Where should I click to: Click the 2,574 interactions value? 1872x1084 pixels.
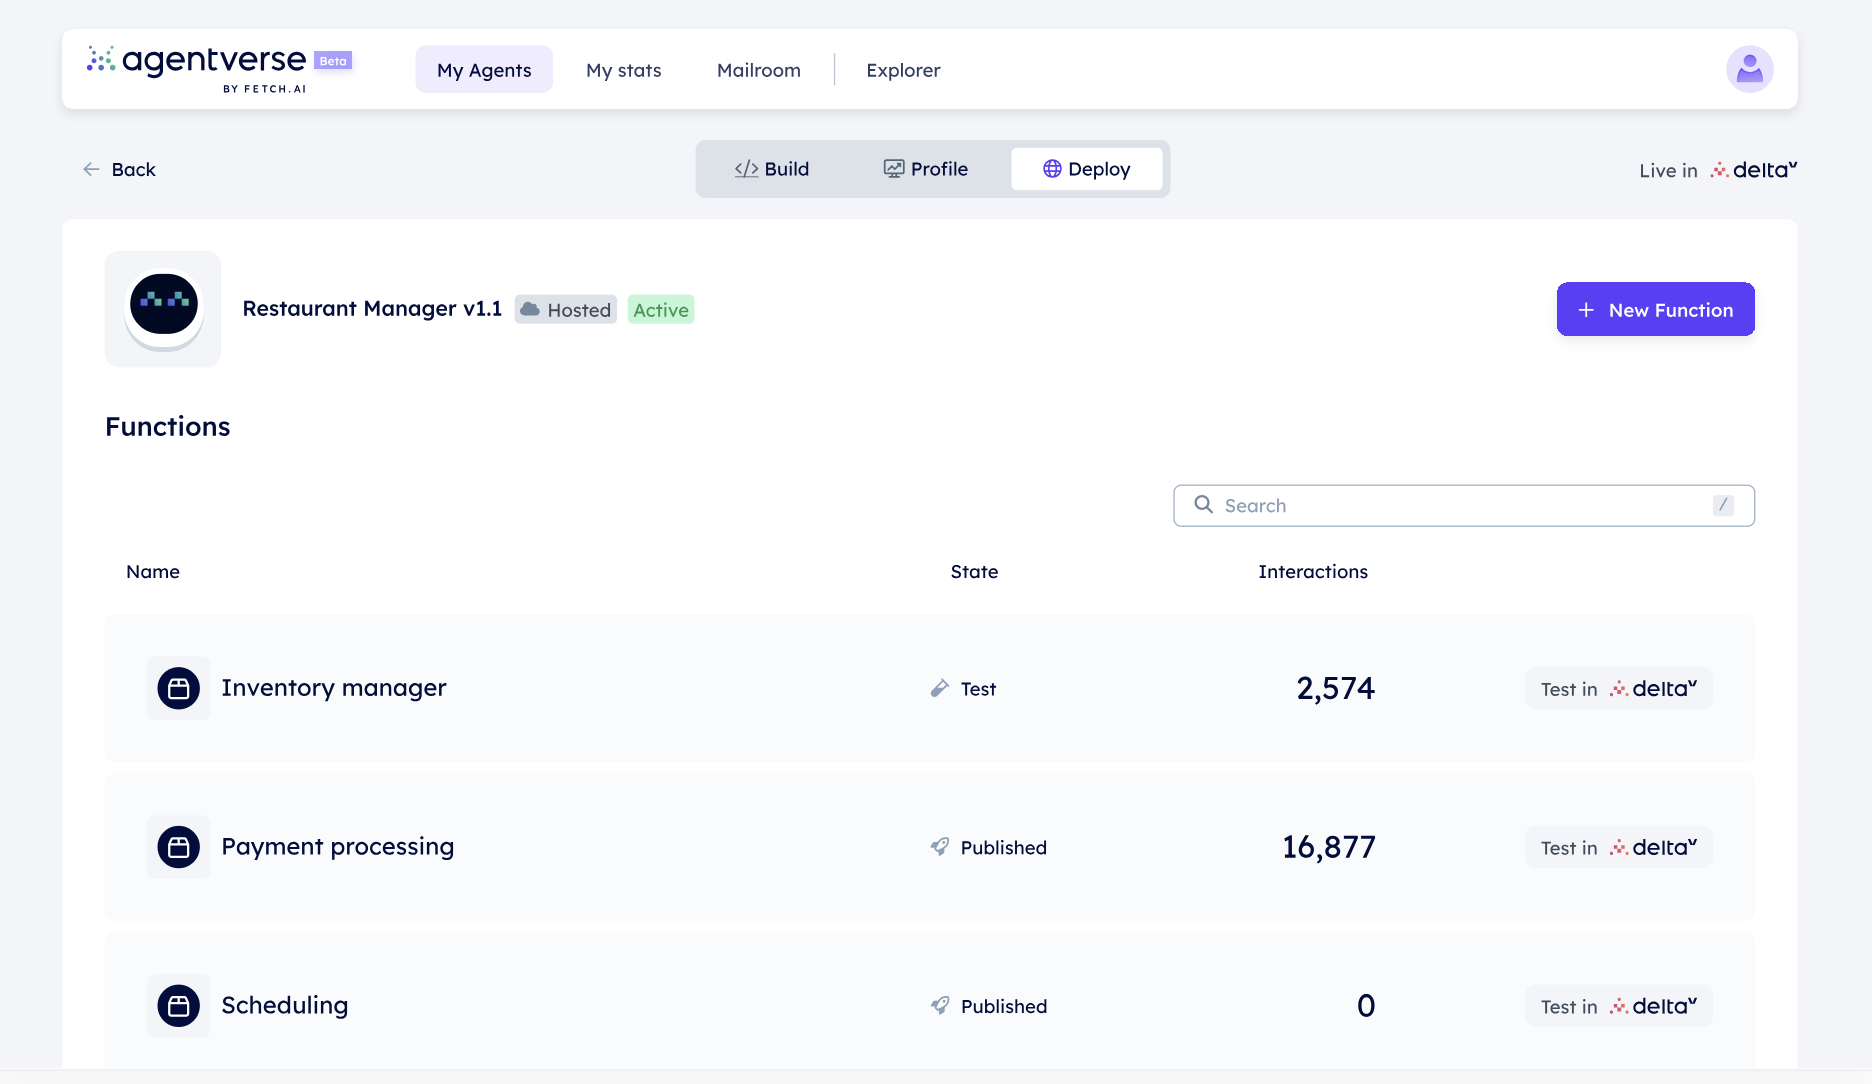(x=1336, y=688)
